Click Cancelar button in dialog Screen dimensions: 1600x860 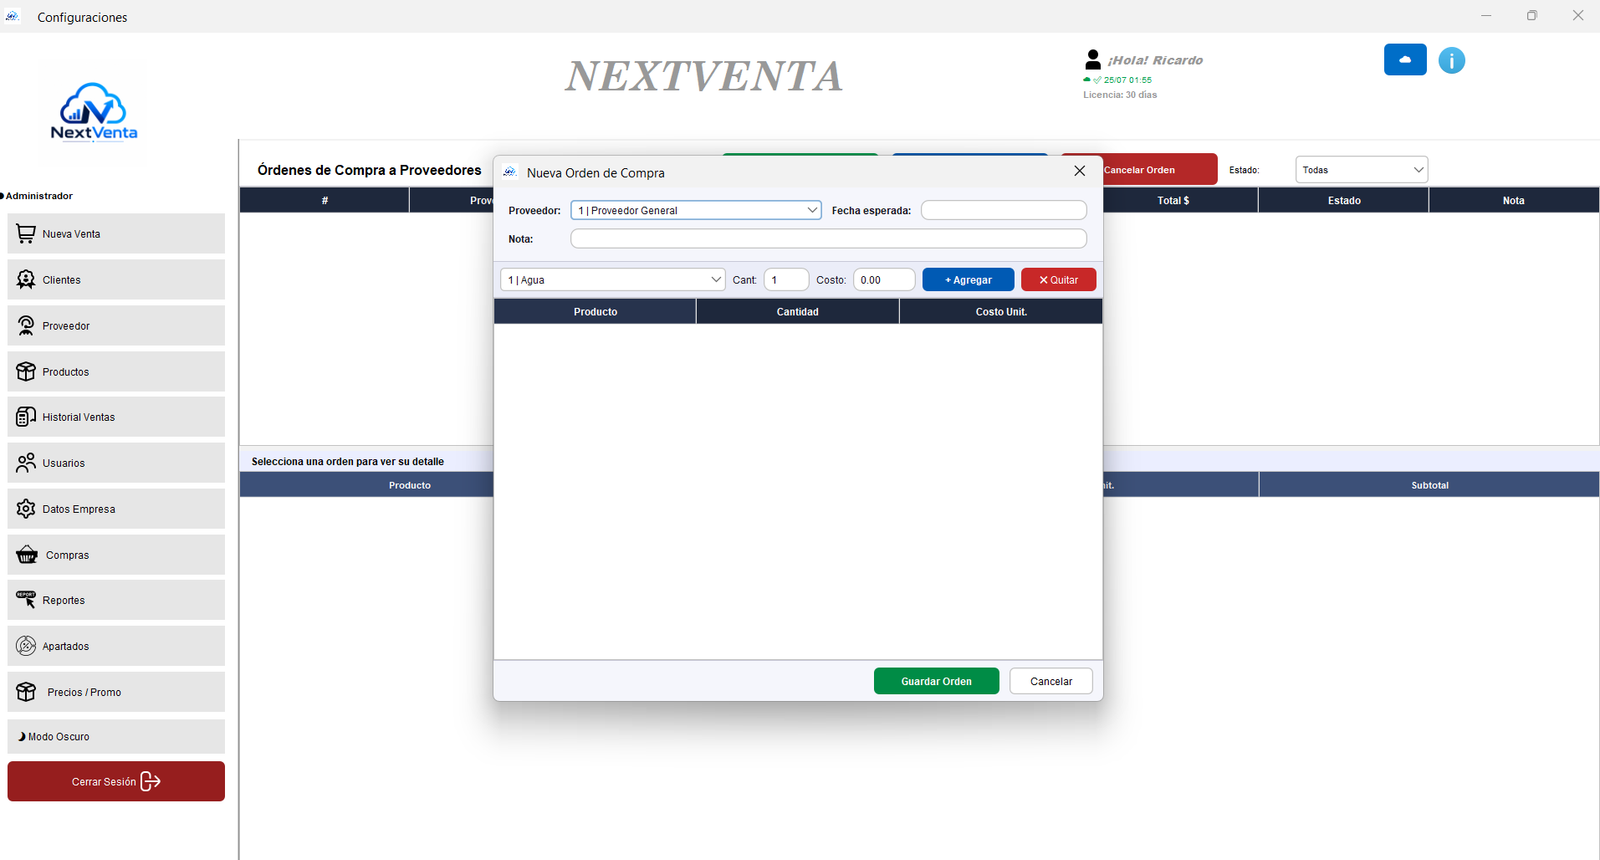point(1051,681)
